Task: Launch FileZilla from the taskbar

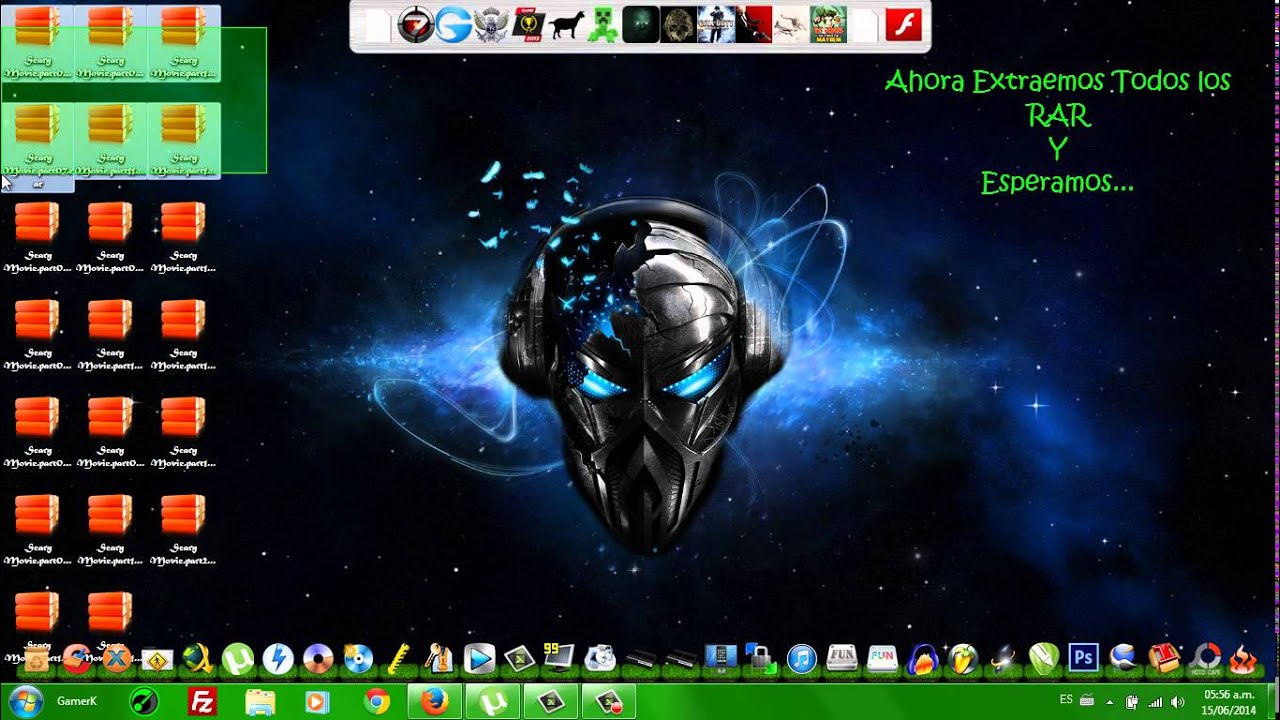Action: 202,700
